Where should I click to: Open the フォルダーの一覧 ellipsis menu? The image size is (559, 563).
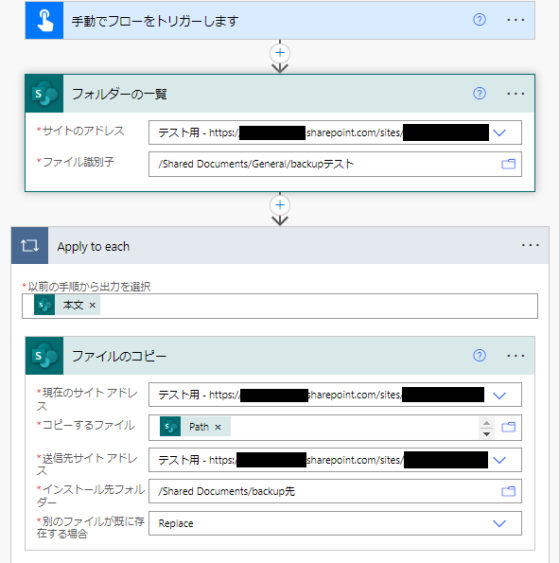[516, 94]
